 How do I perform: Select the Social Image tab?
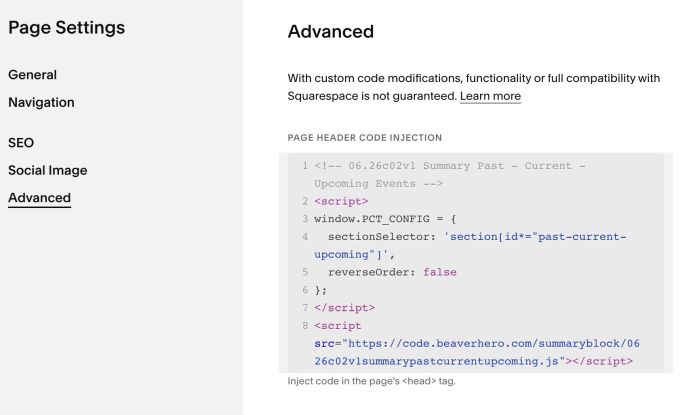coord(47,170)
